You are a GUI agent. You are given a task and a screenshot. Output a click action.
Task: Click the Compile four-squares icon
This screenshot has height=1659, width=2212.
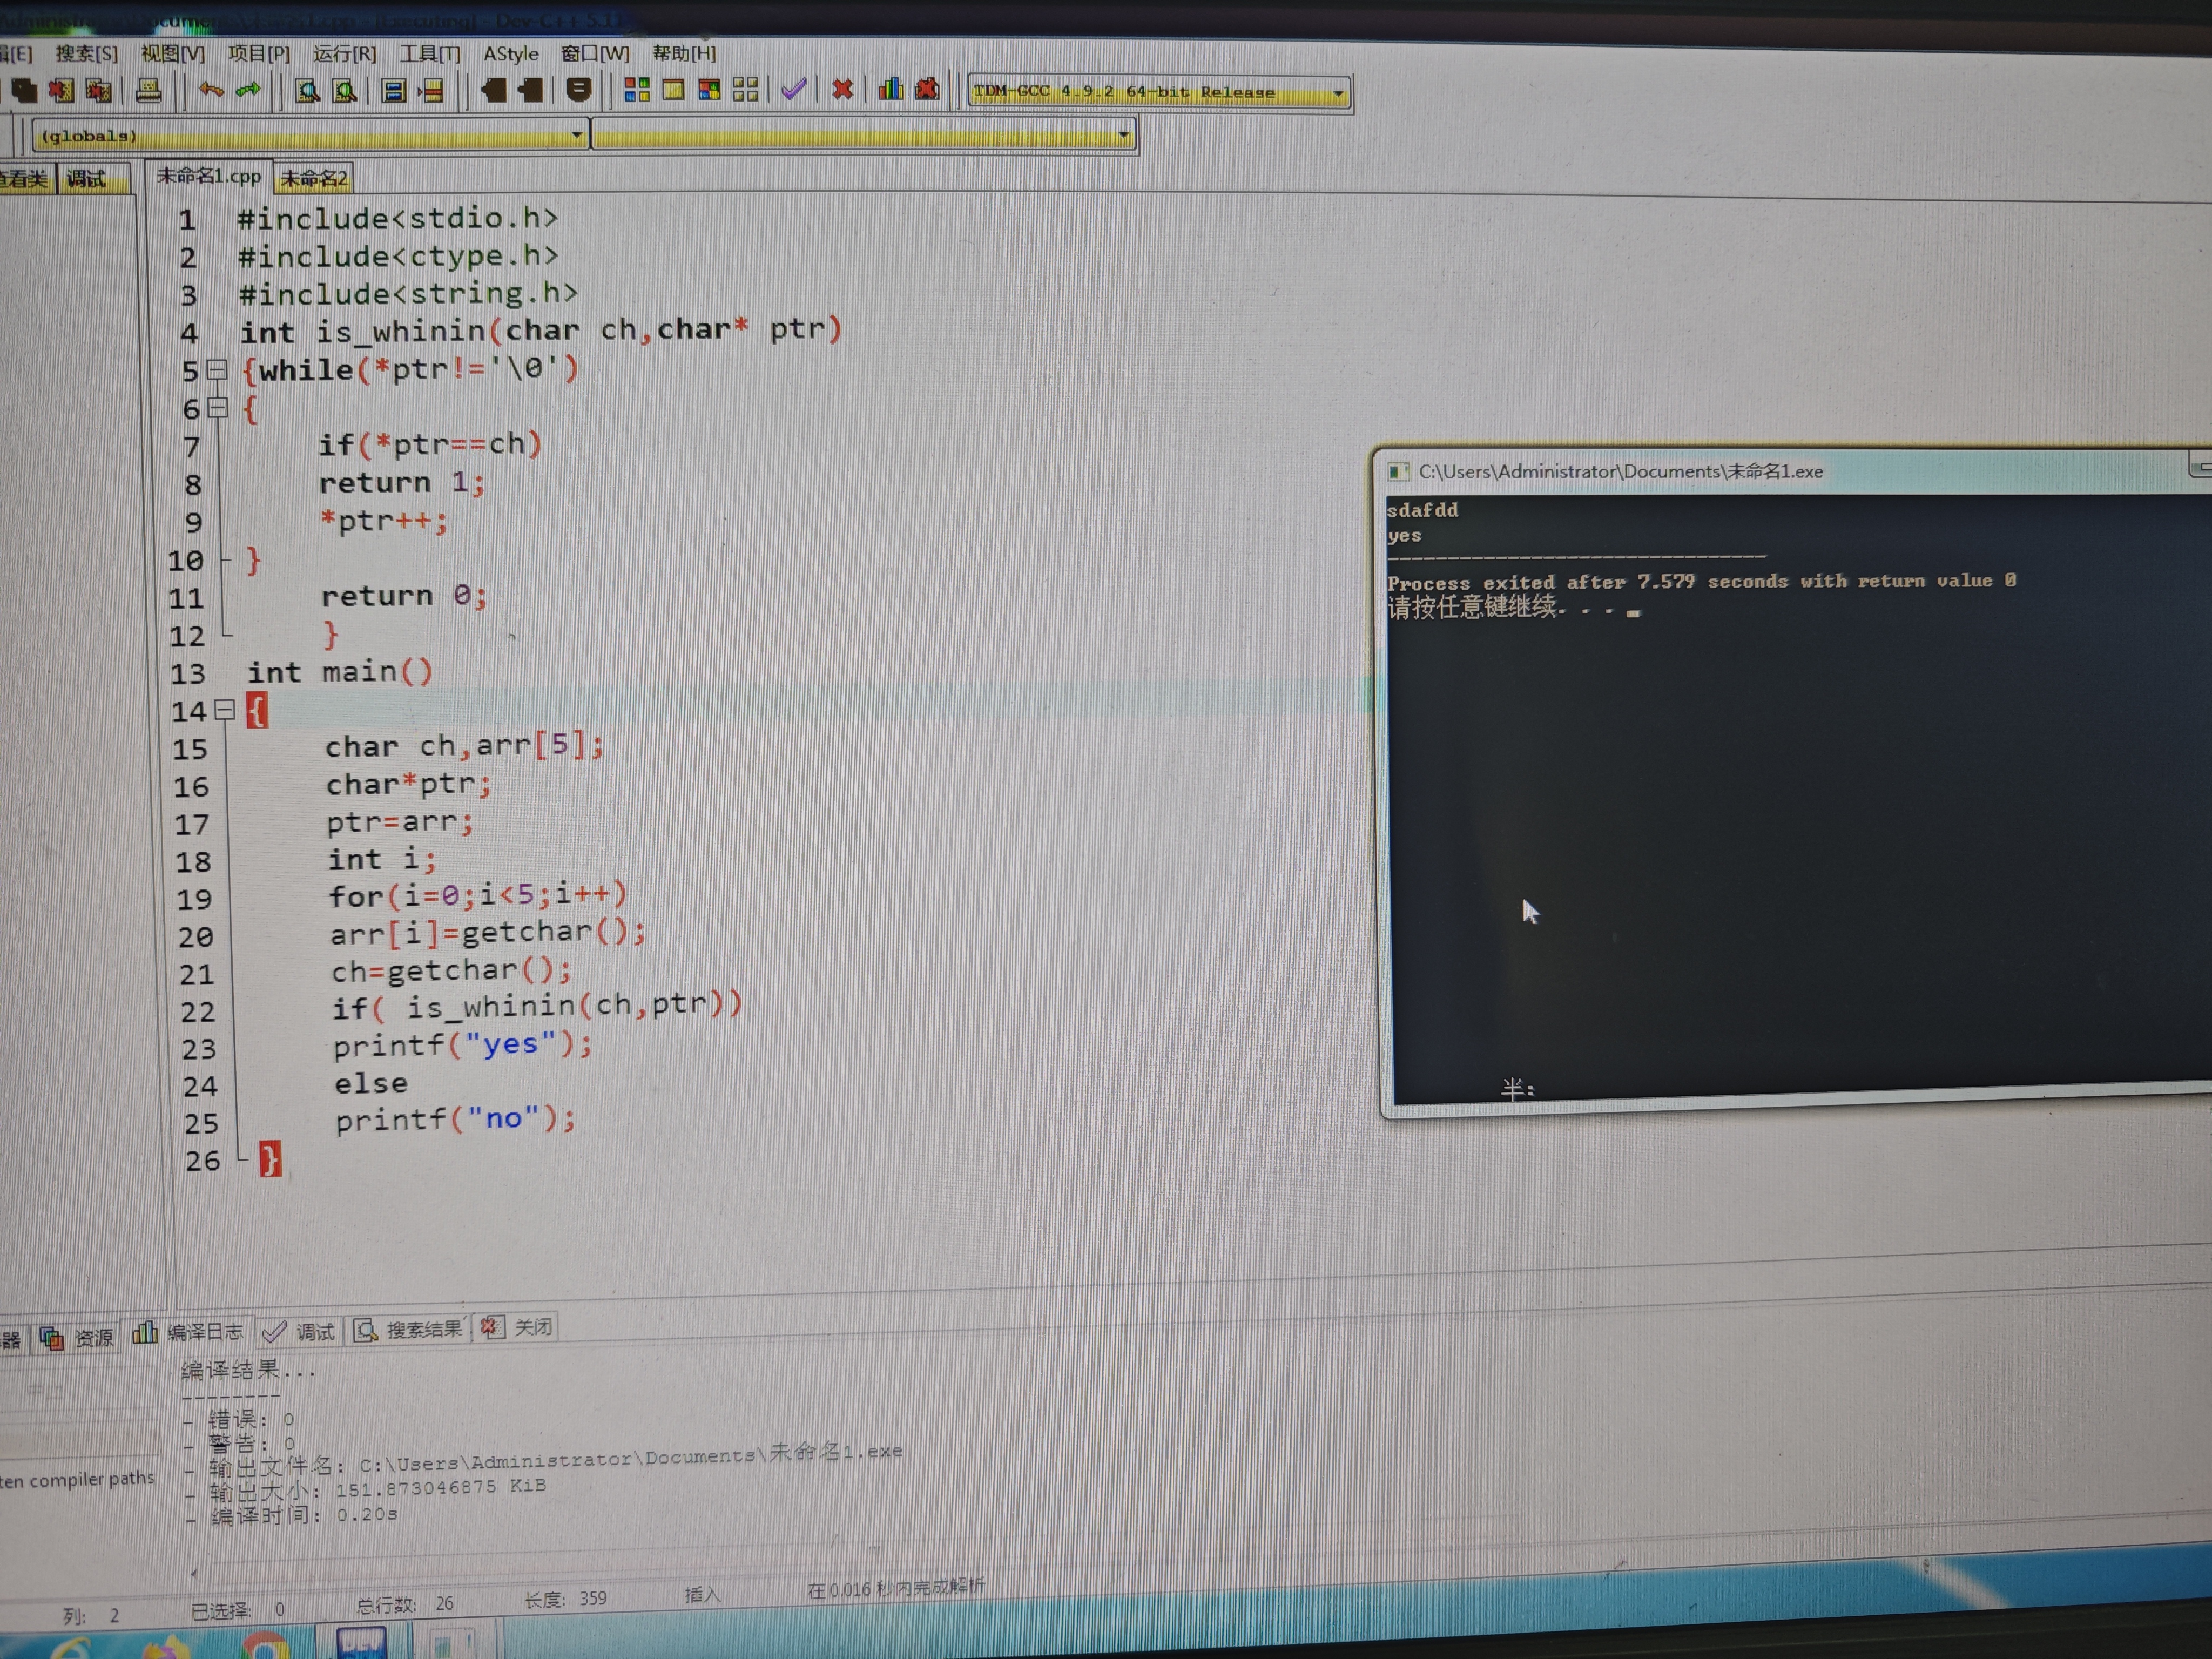coord(636,90)
